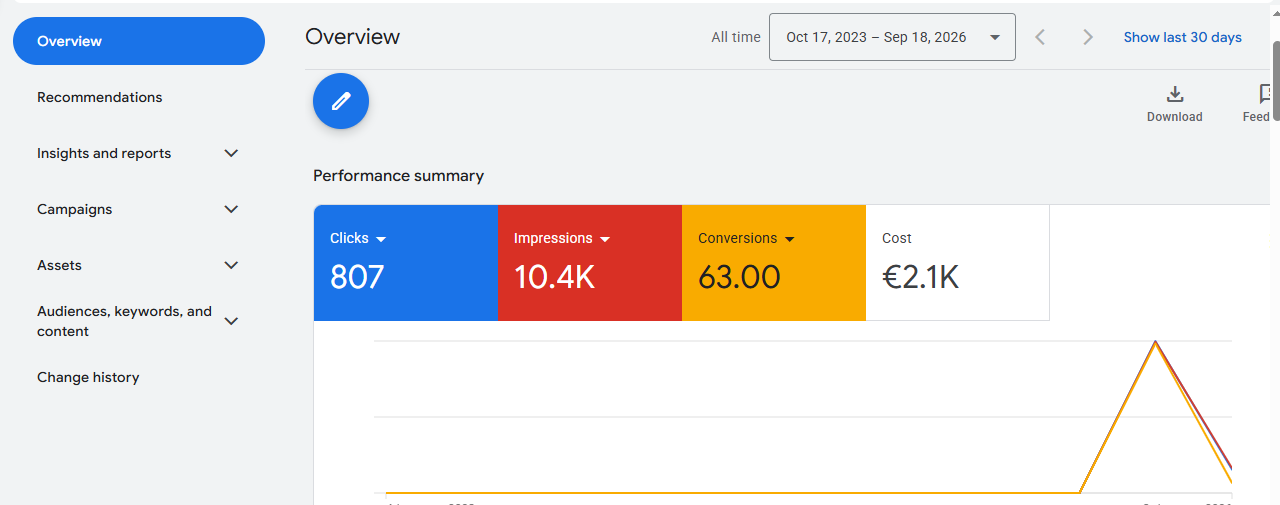Viewport: 1280px width, 505px height.
Task: Click the Overview page title
Action: [x=352, y=37]
